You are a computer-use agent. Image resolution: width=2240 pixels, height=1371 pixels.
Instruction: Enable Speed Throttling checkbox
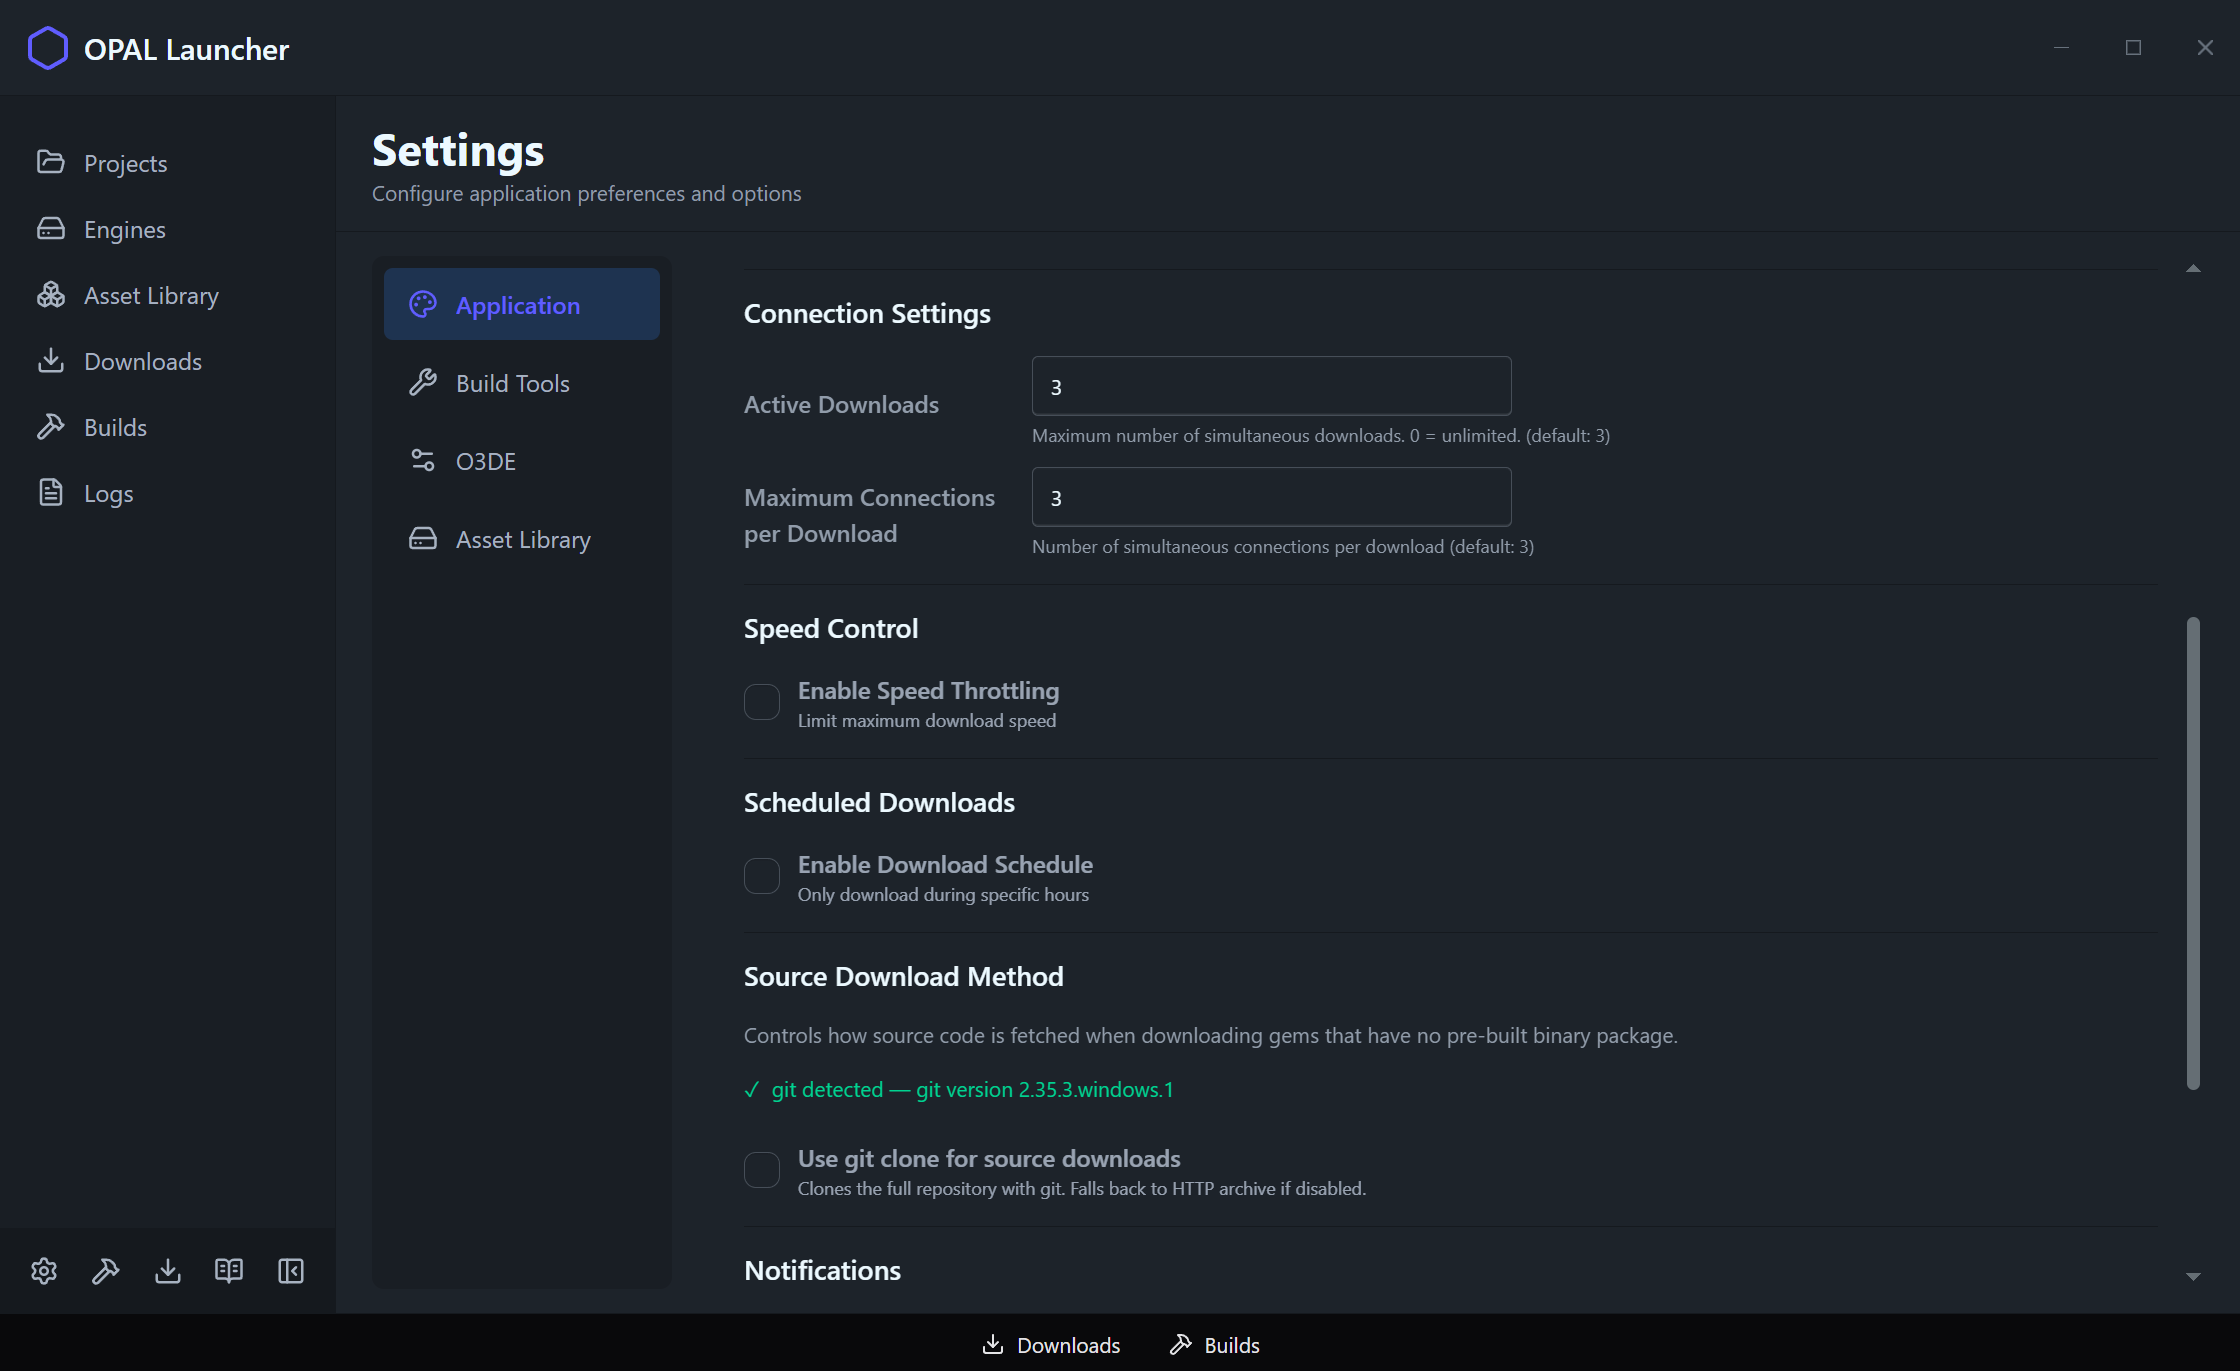point(762,702)
